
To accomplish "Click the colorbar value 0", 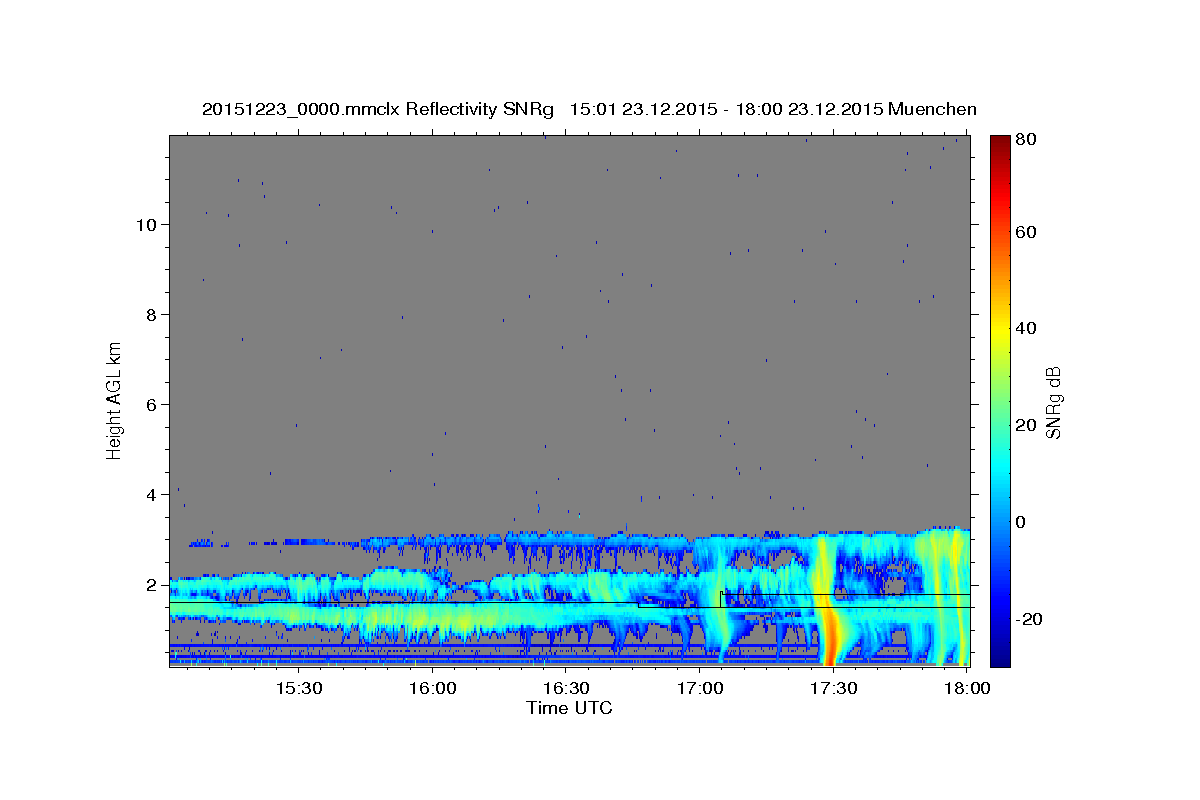I will (x=1020, y=522).
